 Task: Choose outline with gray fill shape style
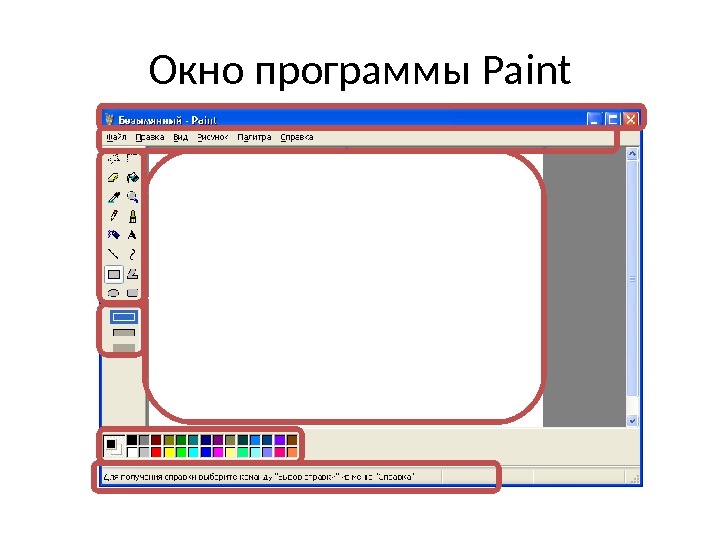124,332
